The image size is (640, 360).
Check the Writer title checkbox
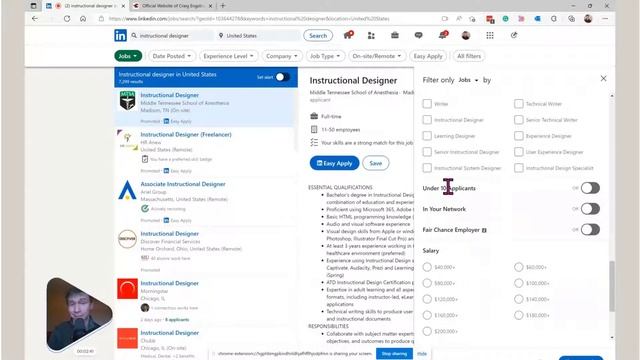pyautogui.click(x=427, y=104)
